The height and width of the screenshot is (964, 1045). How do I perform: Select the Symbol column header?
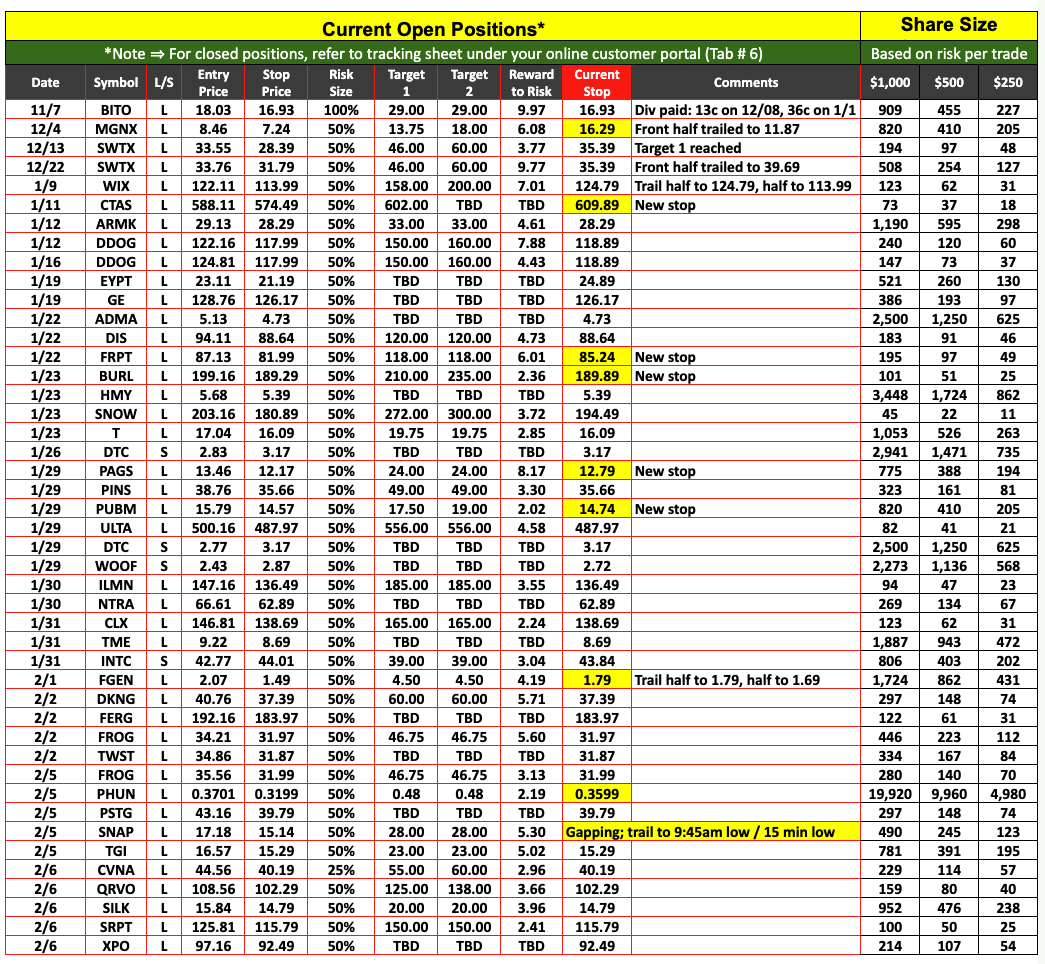pyautogui.click(x=116, y=82)
